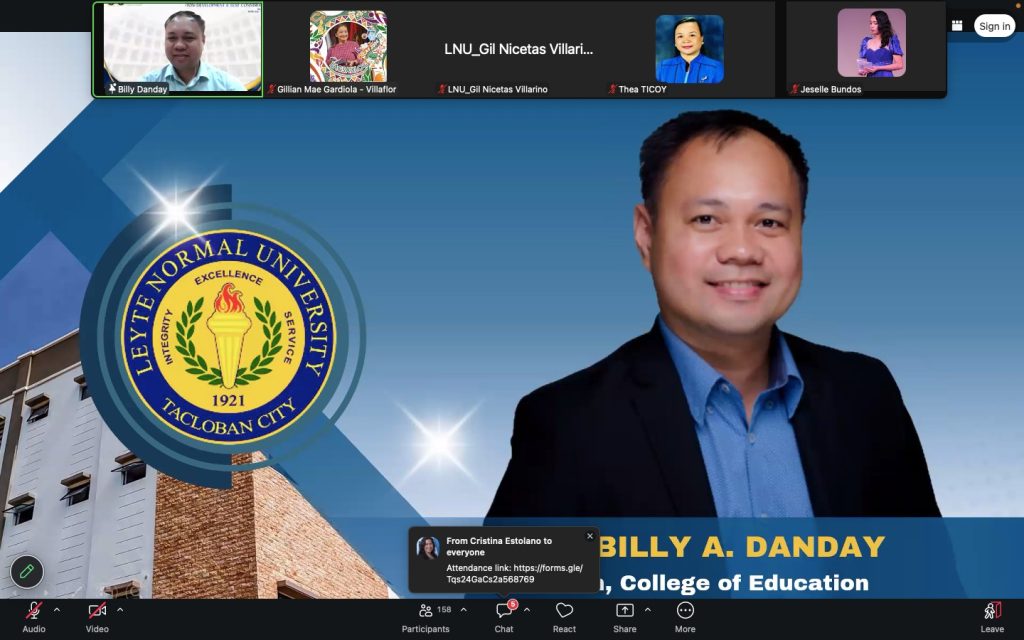Open the view layout grid icon

pyautogui.click(x=957, y=25)
